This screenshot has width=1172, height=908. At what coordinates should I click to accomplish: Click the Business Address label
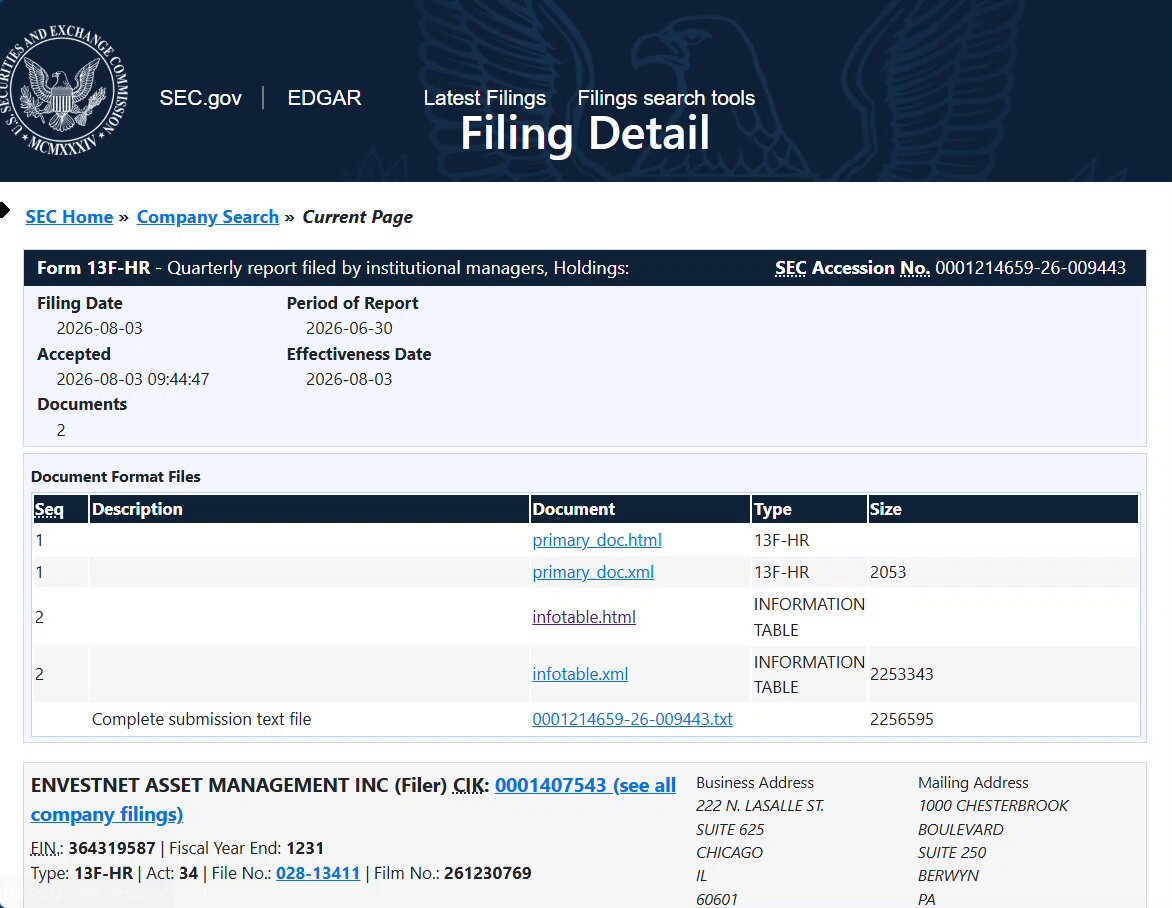[755, 782]
